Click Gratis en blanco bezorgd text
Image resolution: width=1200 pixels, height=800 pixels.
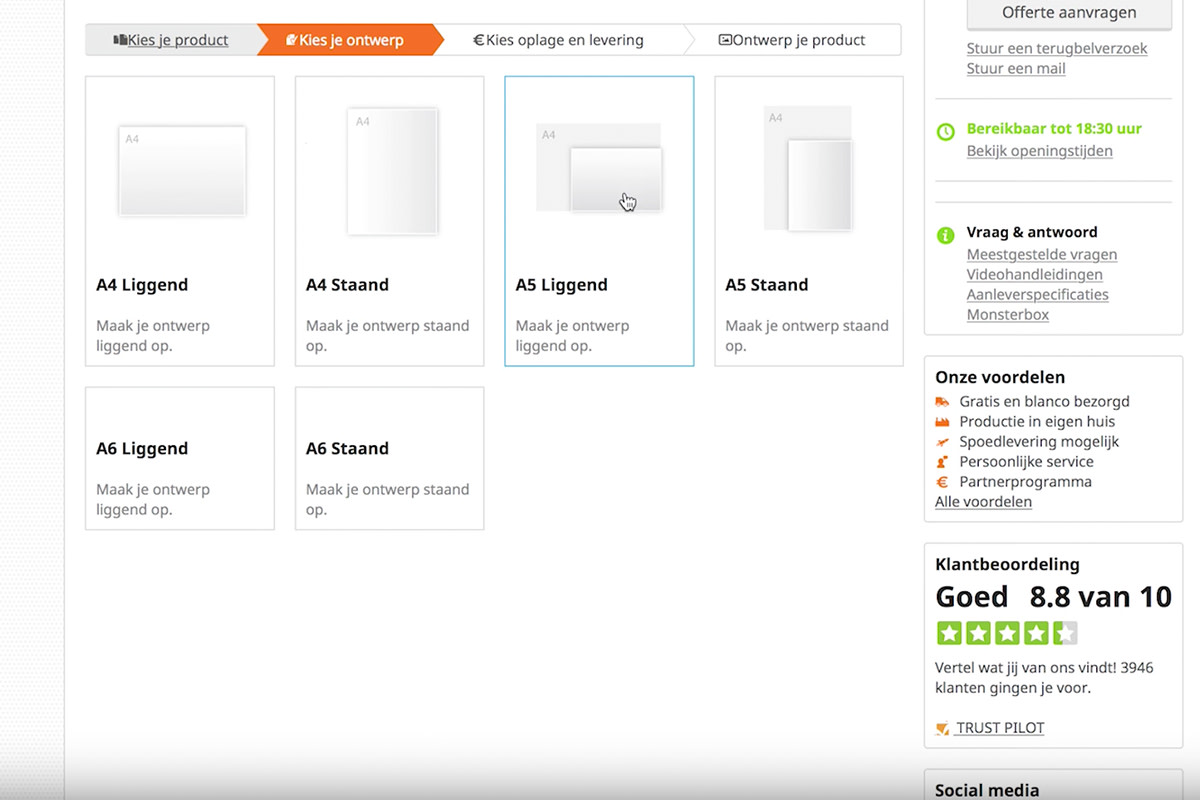point(1044,401)
